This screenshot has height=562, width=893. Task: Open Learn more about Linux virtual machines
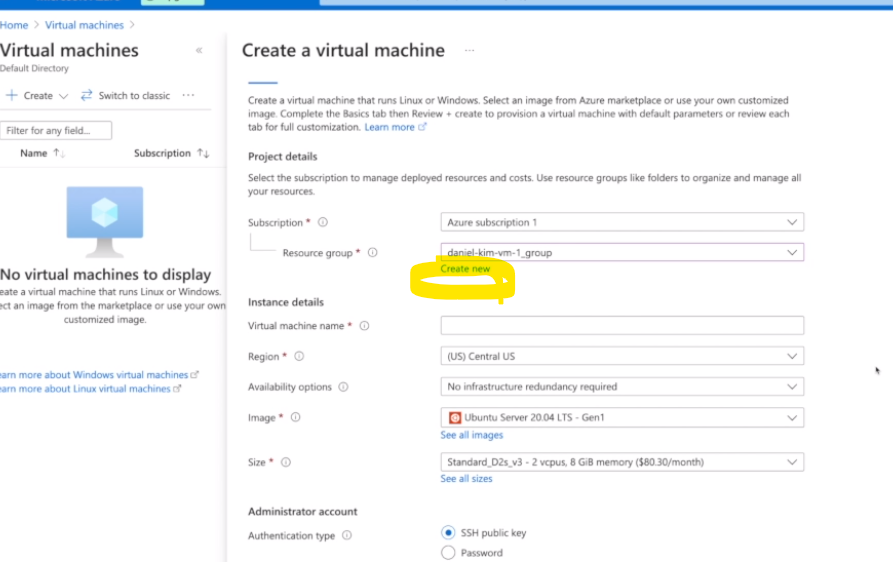(85, 389)
